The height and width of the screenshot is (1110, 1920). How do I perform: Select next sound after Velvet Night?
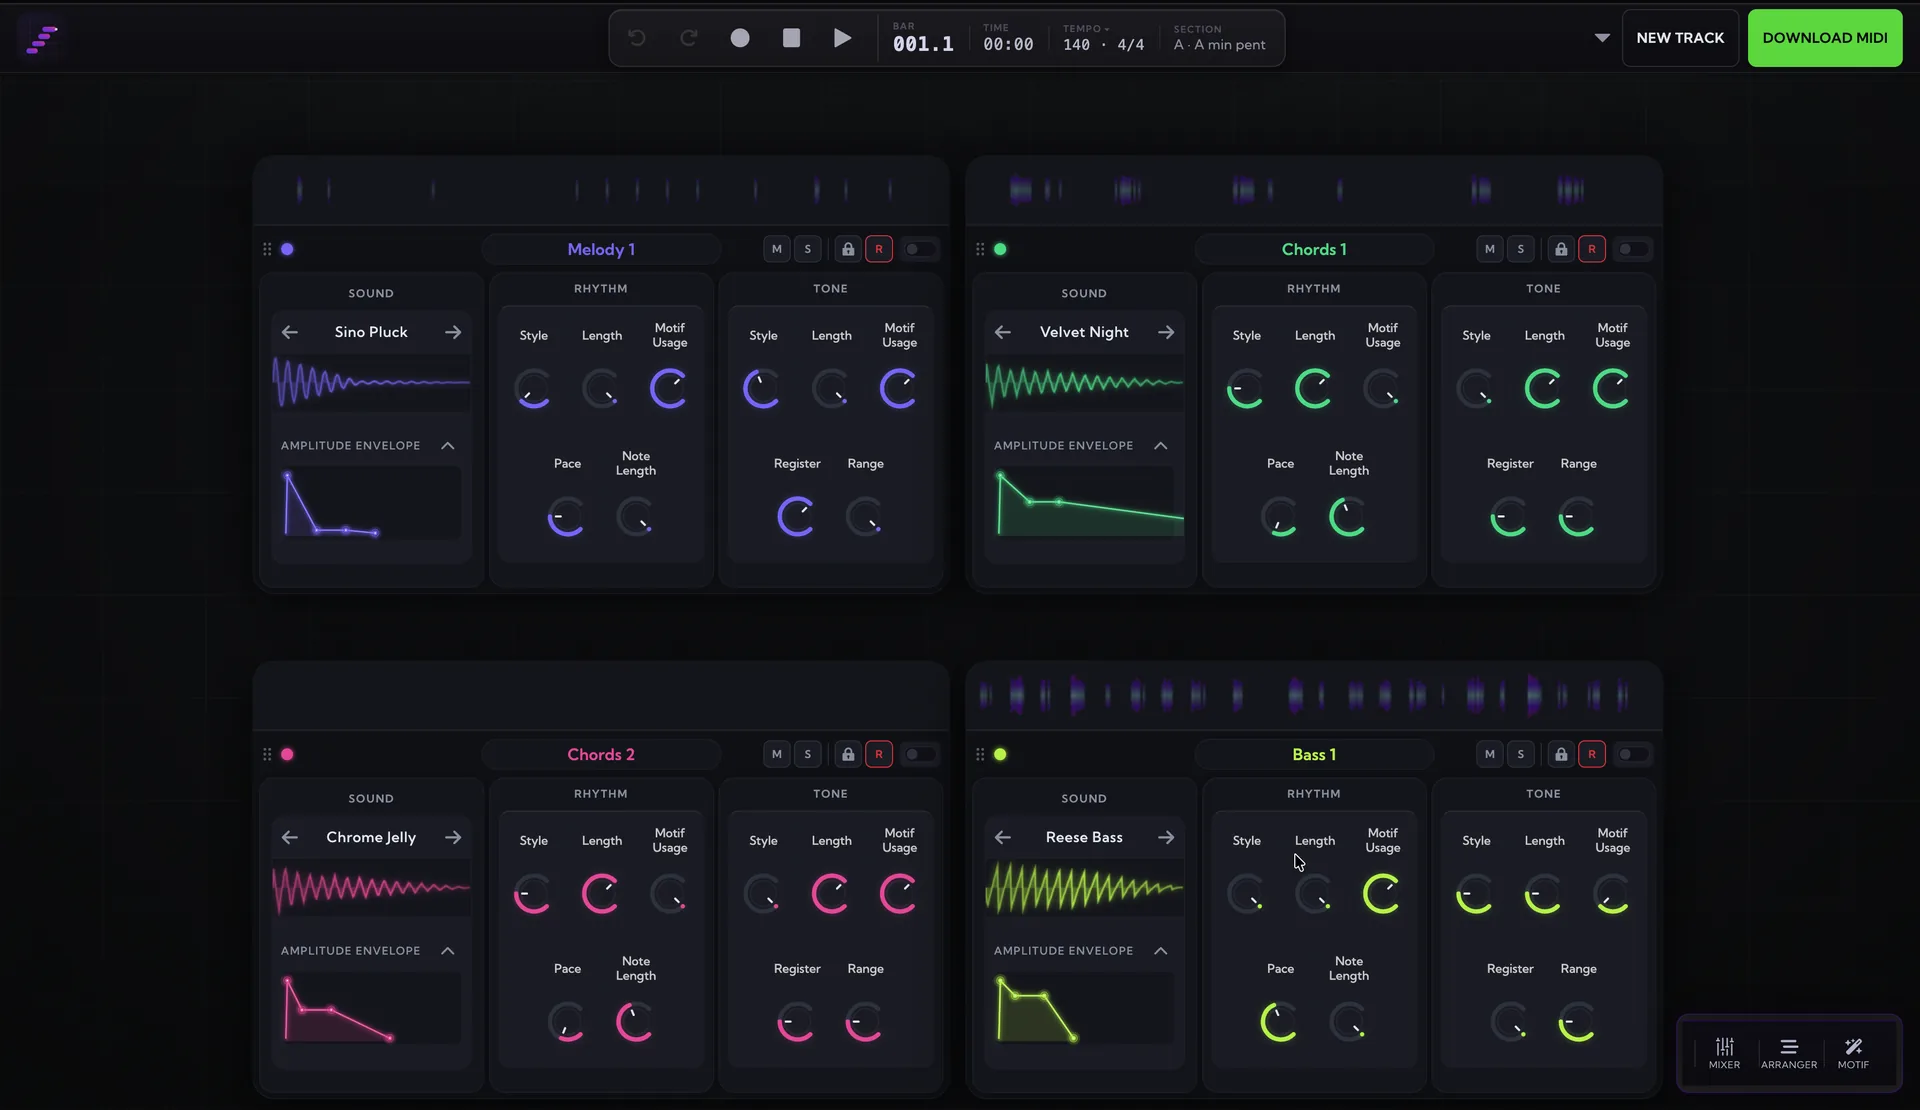coord(1166,332)
